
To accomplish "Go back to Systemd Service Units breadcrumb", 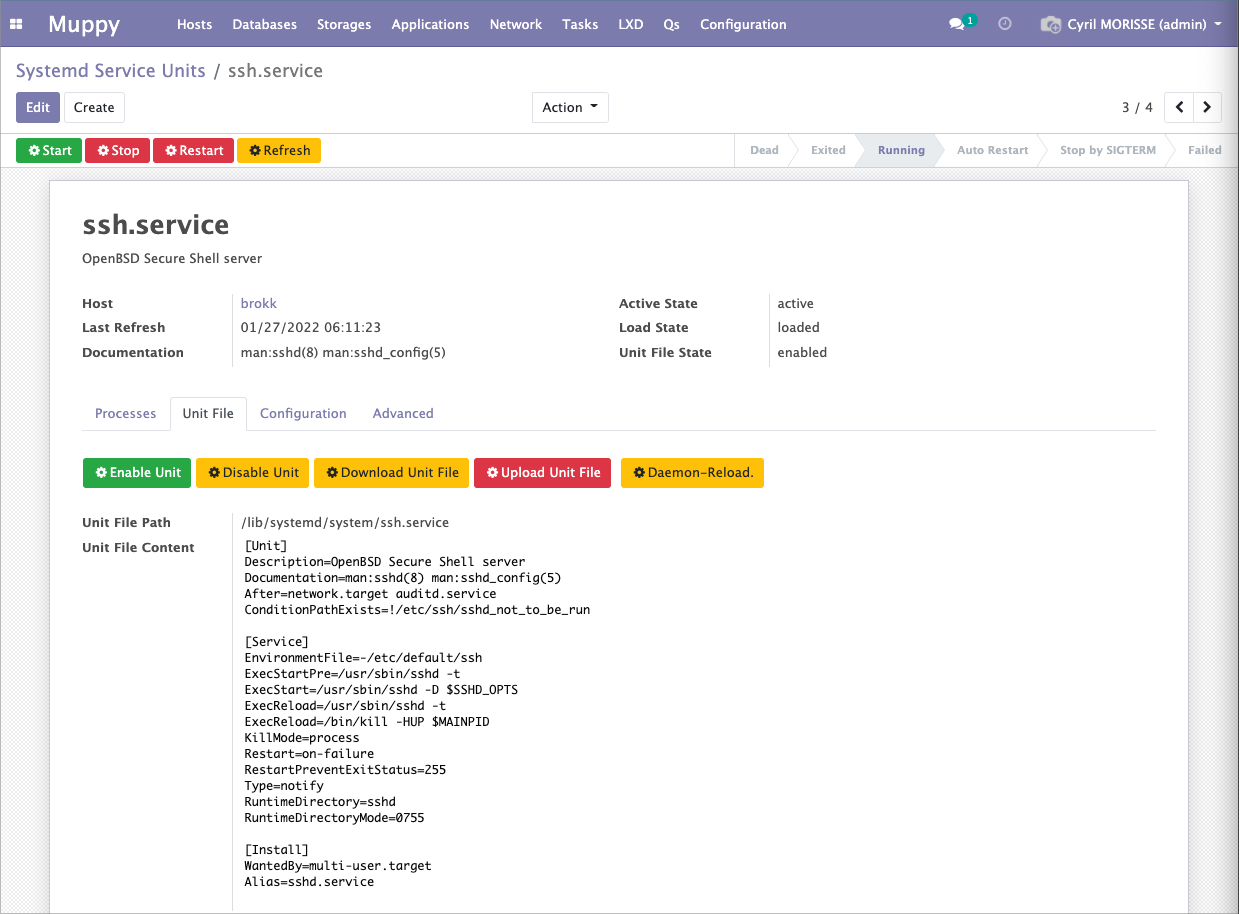I will tap(111, 71).
